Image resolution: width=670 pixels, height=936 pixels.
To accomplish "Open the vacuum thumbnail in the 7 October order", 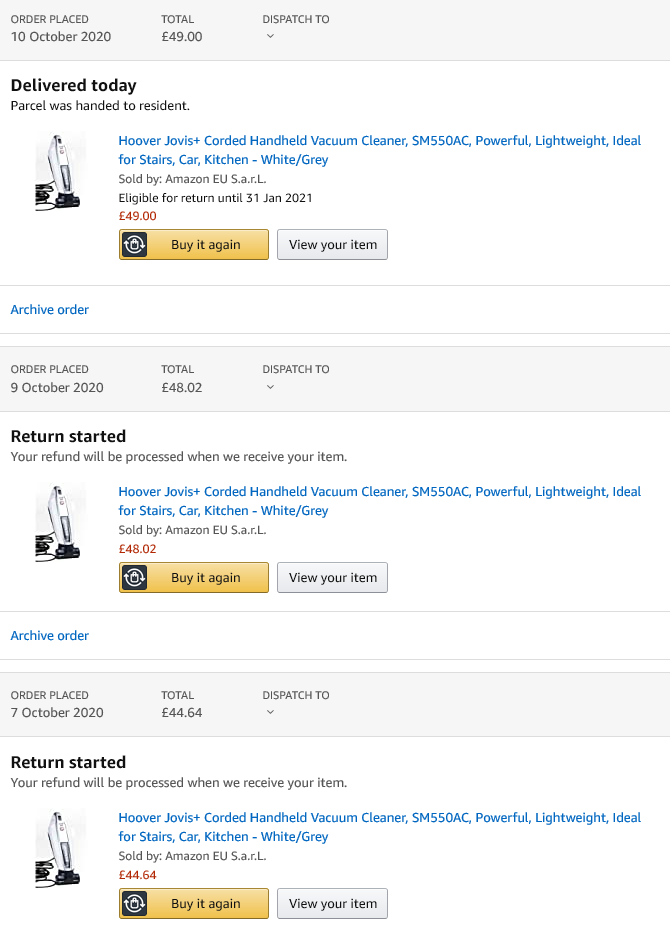I will [60, 849].
